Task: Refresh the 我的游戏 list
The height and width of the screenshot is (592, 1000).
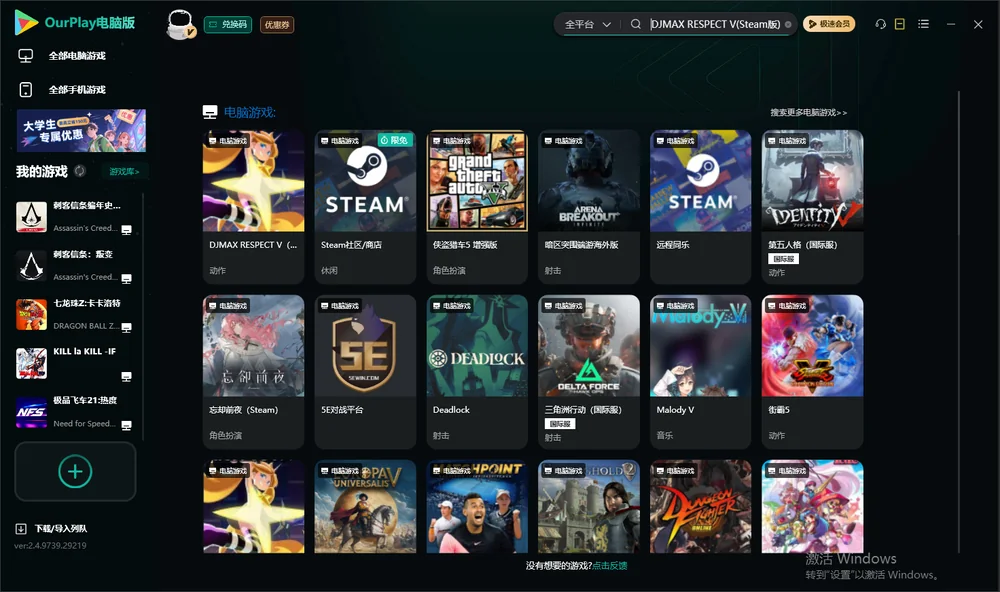Action: click(x=80, y=171)
